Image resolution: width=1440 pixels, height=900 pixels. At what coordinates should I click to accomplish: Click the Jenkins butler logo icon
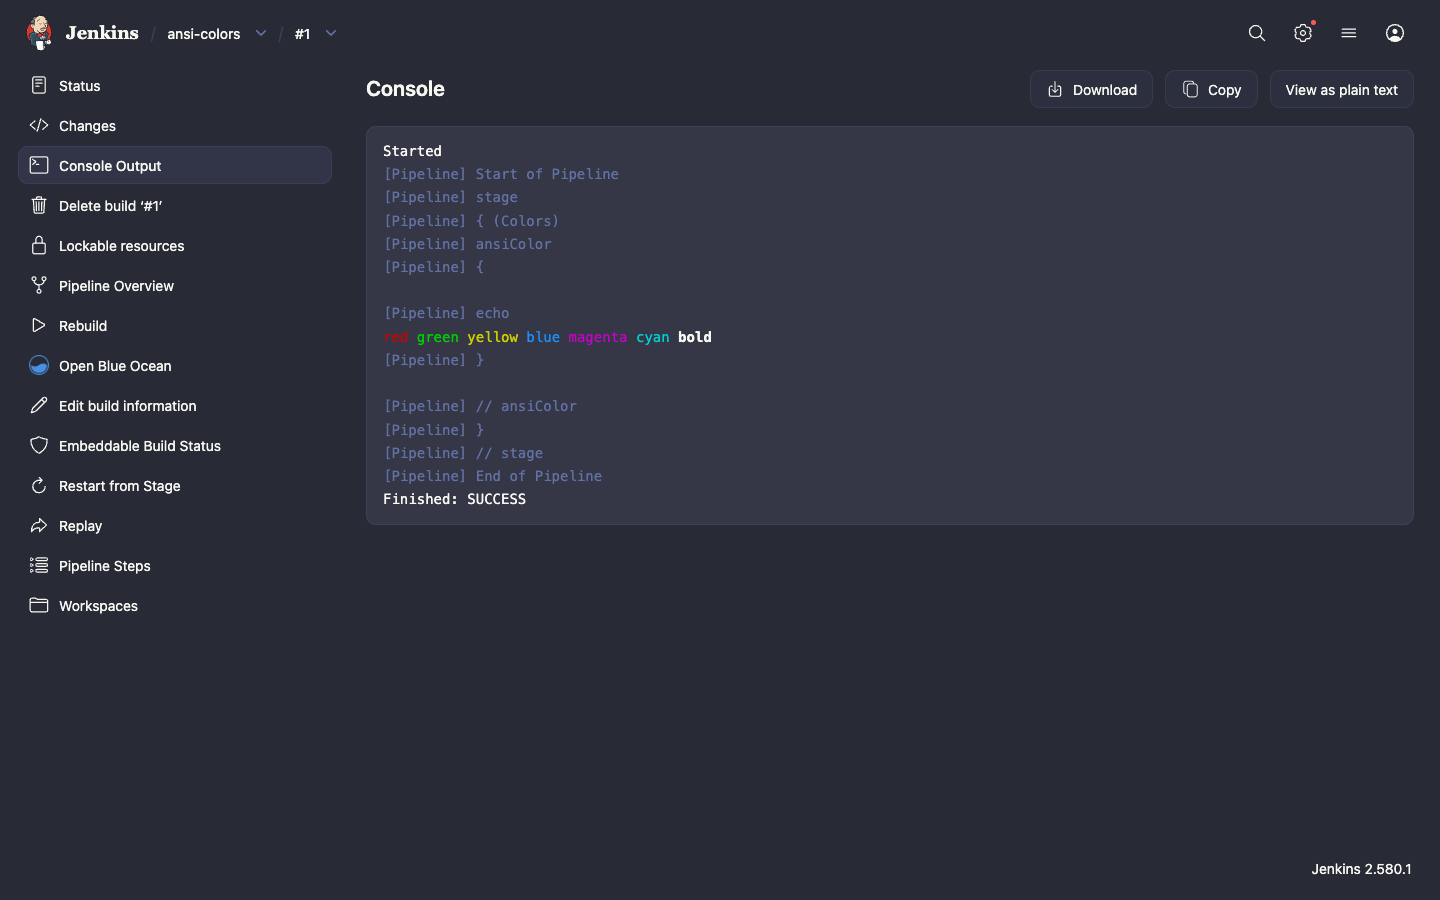[x=39, y=33]
